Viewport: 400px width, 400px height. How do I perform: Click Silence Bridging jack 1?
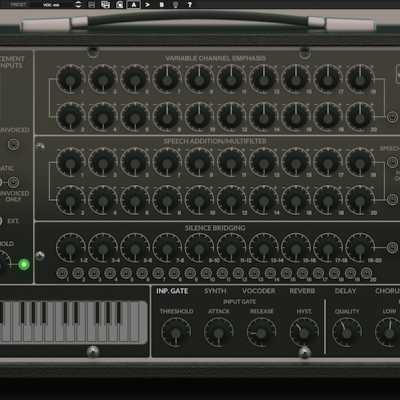point(62,273)
